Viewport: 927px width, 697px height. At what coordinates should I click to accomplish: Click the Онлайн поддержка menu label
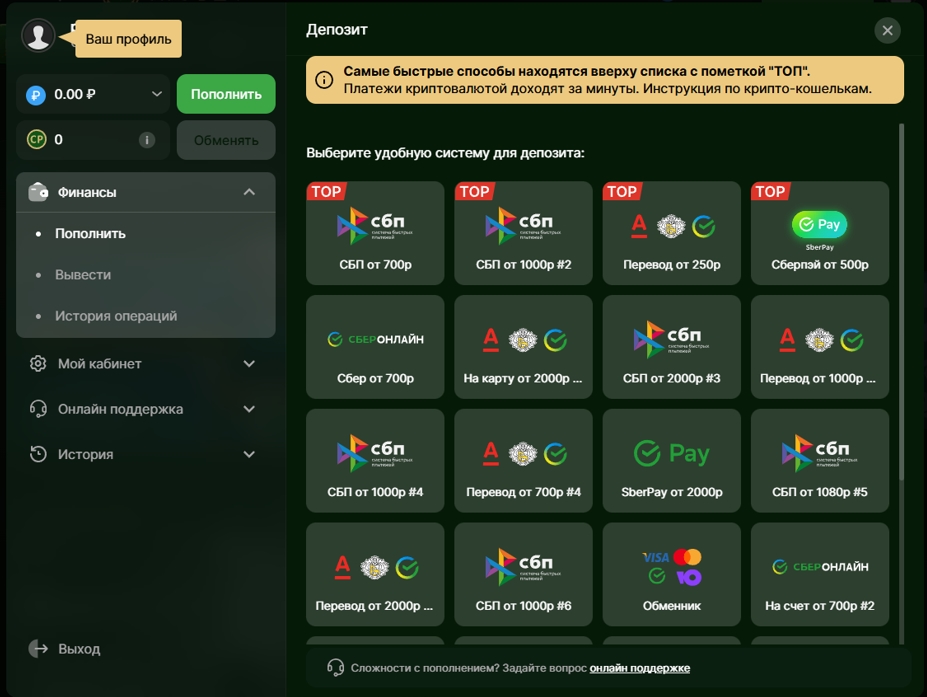click(121, 409)
